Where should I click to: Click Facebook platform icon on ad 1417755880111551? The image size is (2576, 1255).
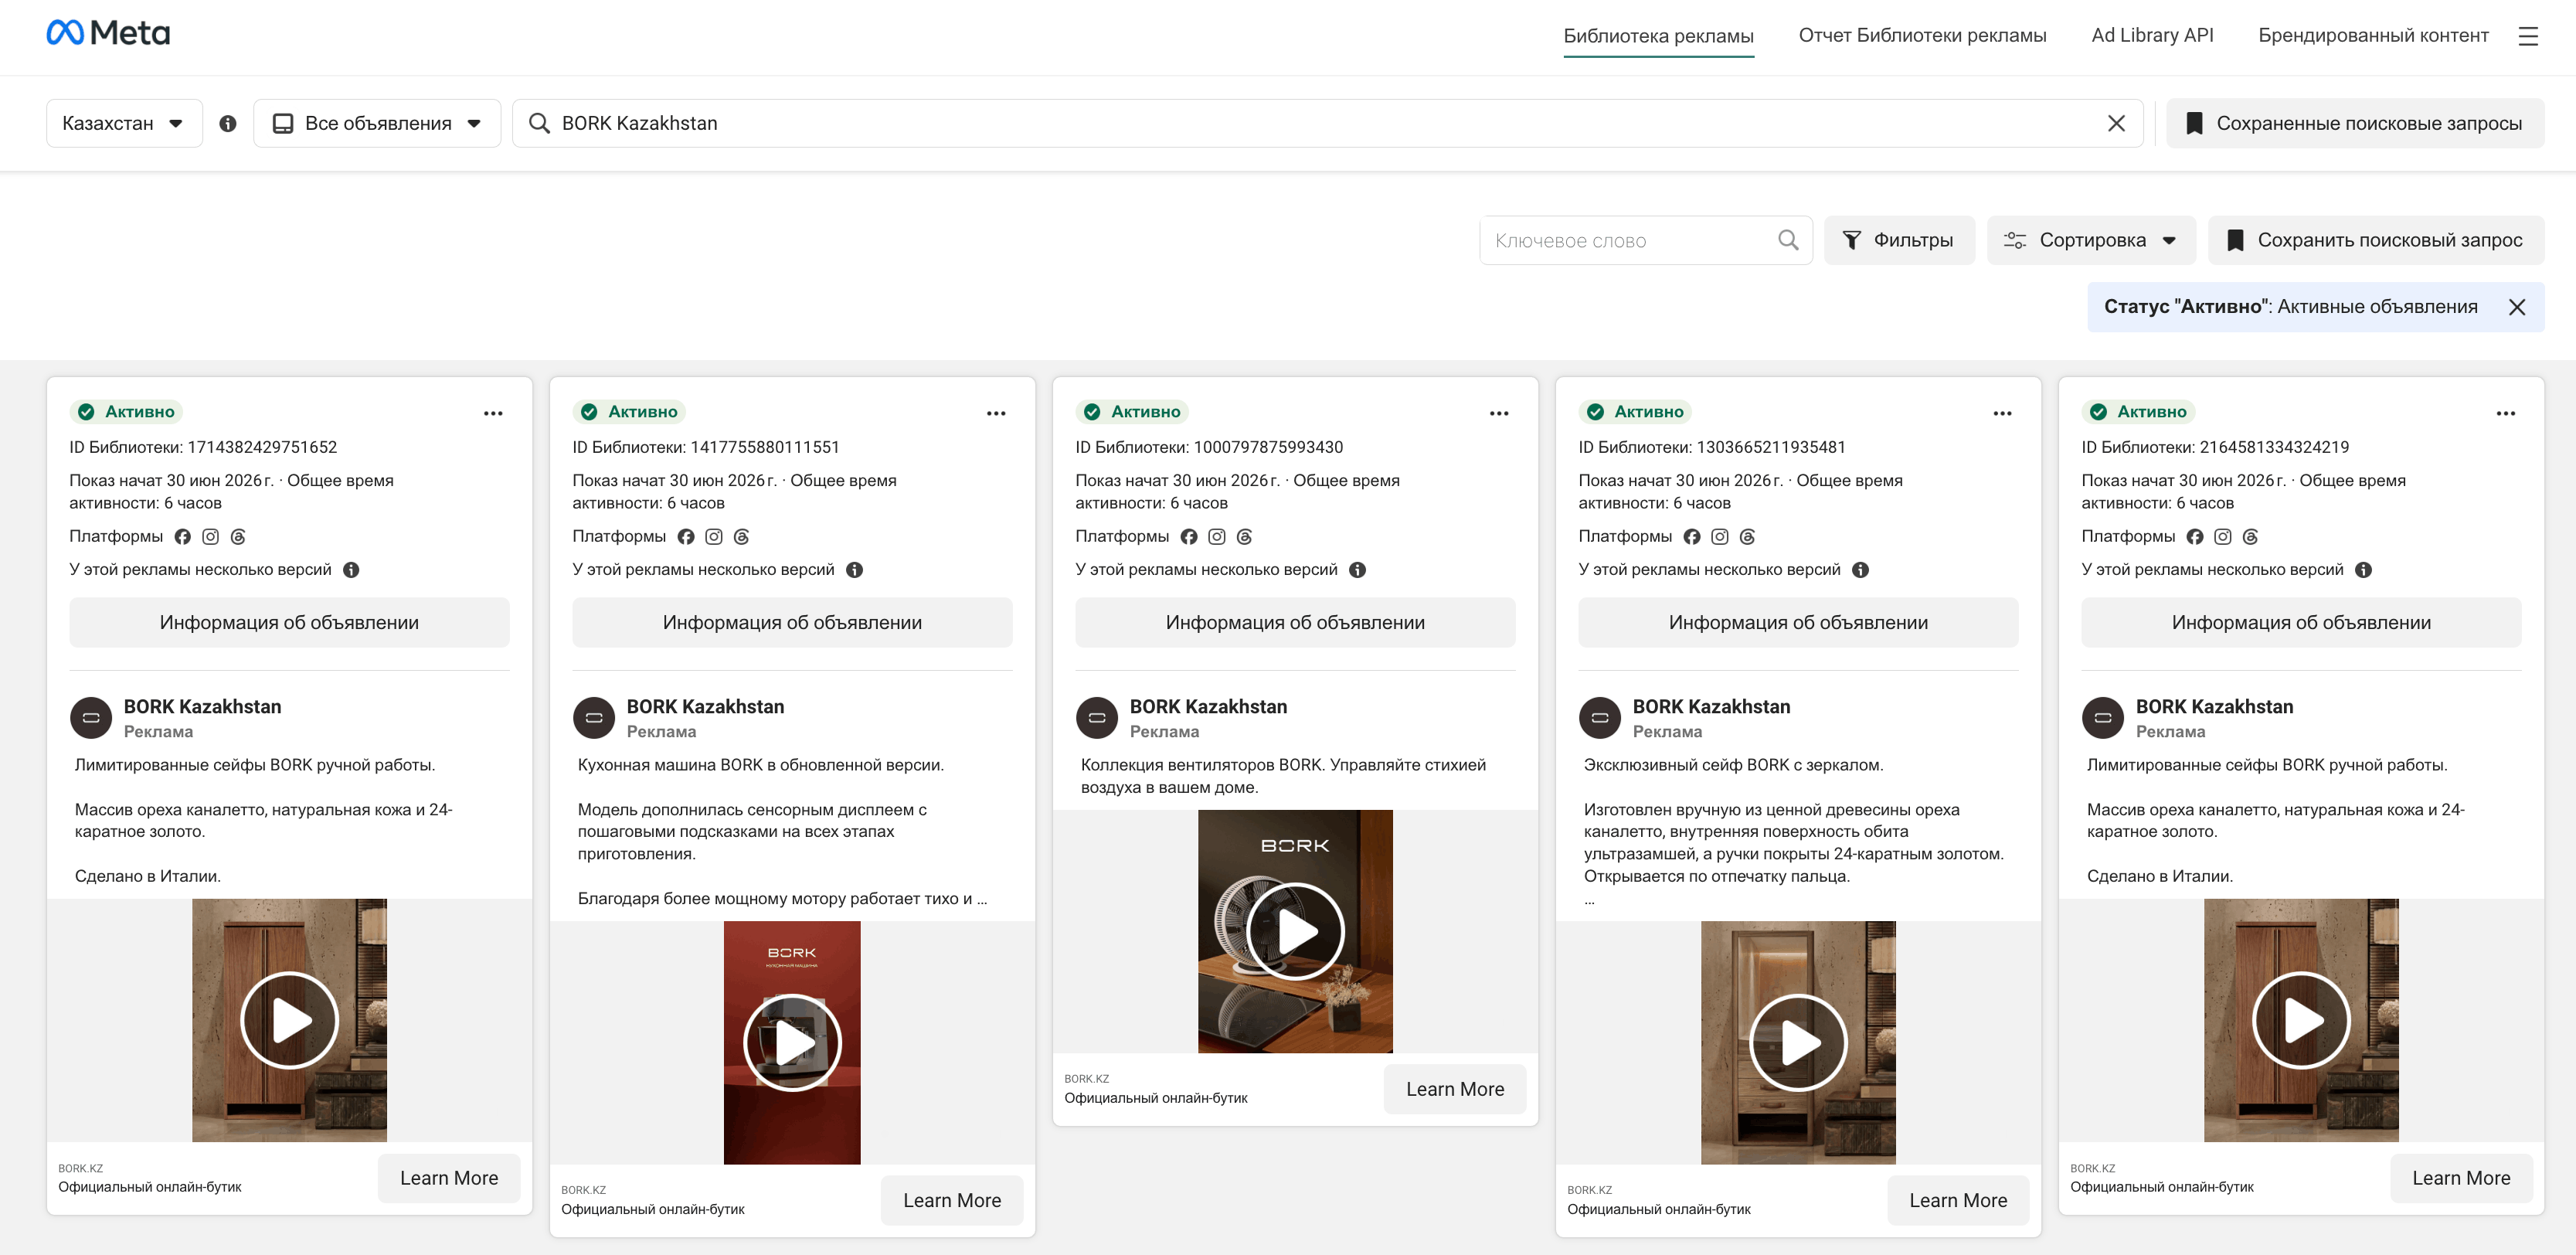[x=685, y=537]
